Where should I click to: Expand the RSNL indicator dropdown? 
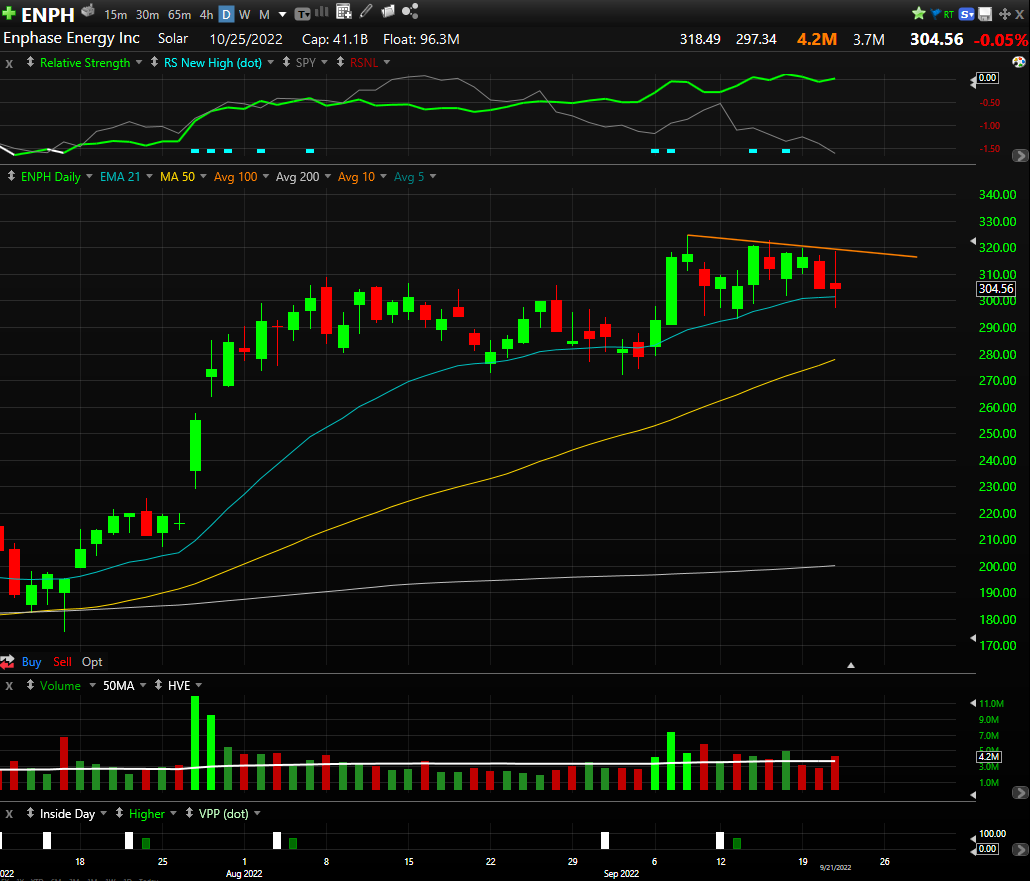[x=387, y=62]
